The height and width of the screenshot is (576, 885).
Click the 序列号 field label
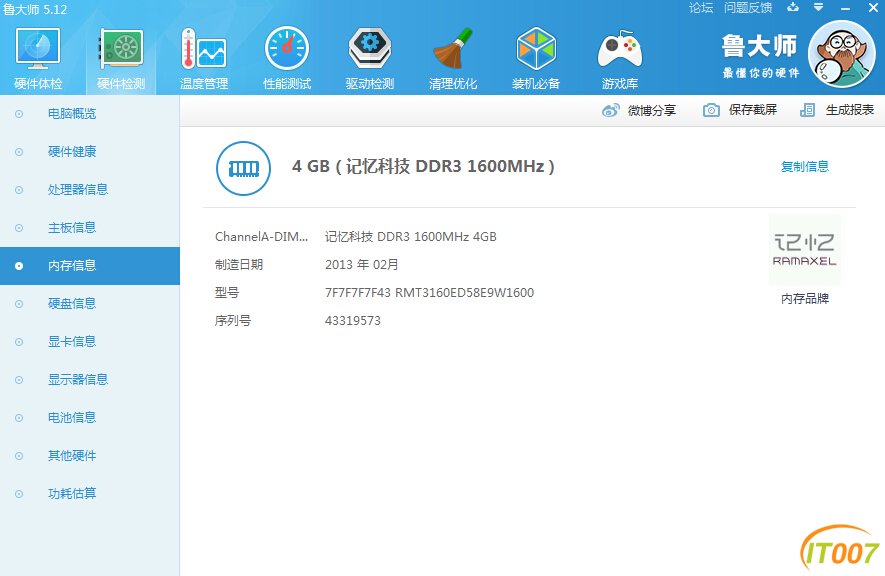coord(233,321)
